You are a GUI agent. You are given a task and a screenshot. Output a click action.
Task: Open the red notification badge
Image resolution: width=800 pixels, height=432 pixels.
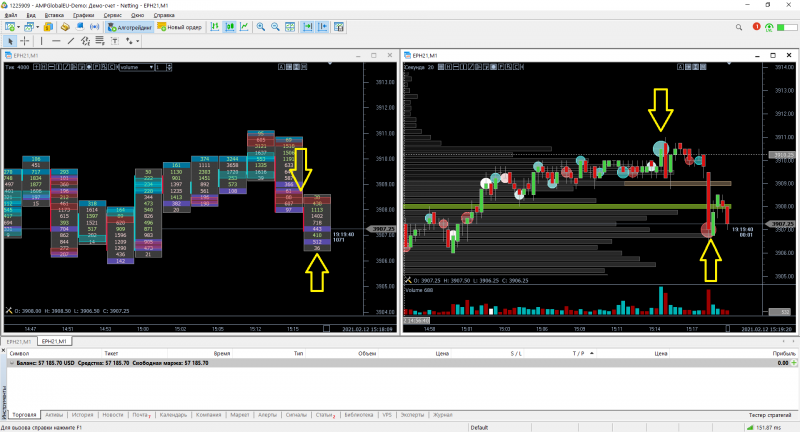click(756, 27)
